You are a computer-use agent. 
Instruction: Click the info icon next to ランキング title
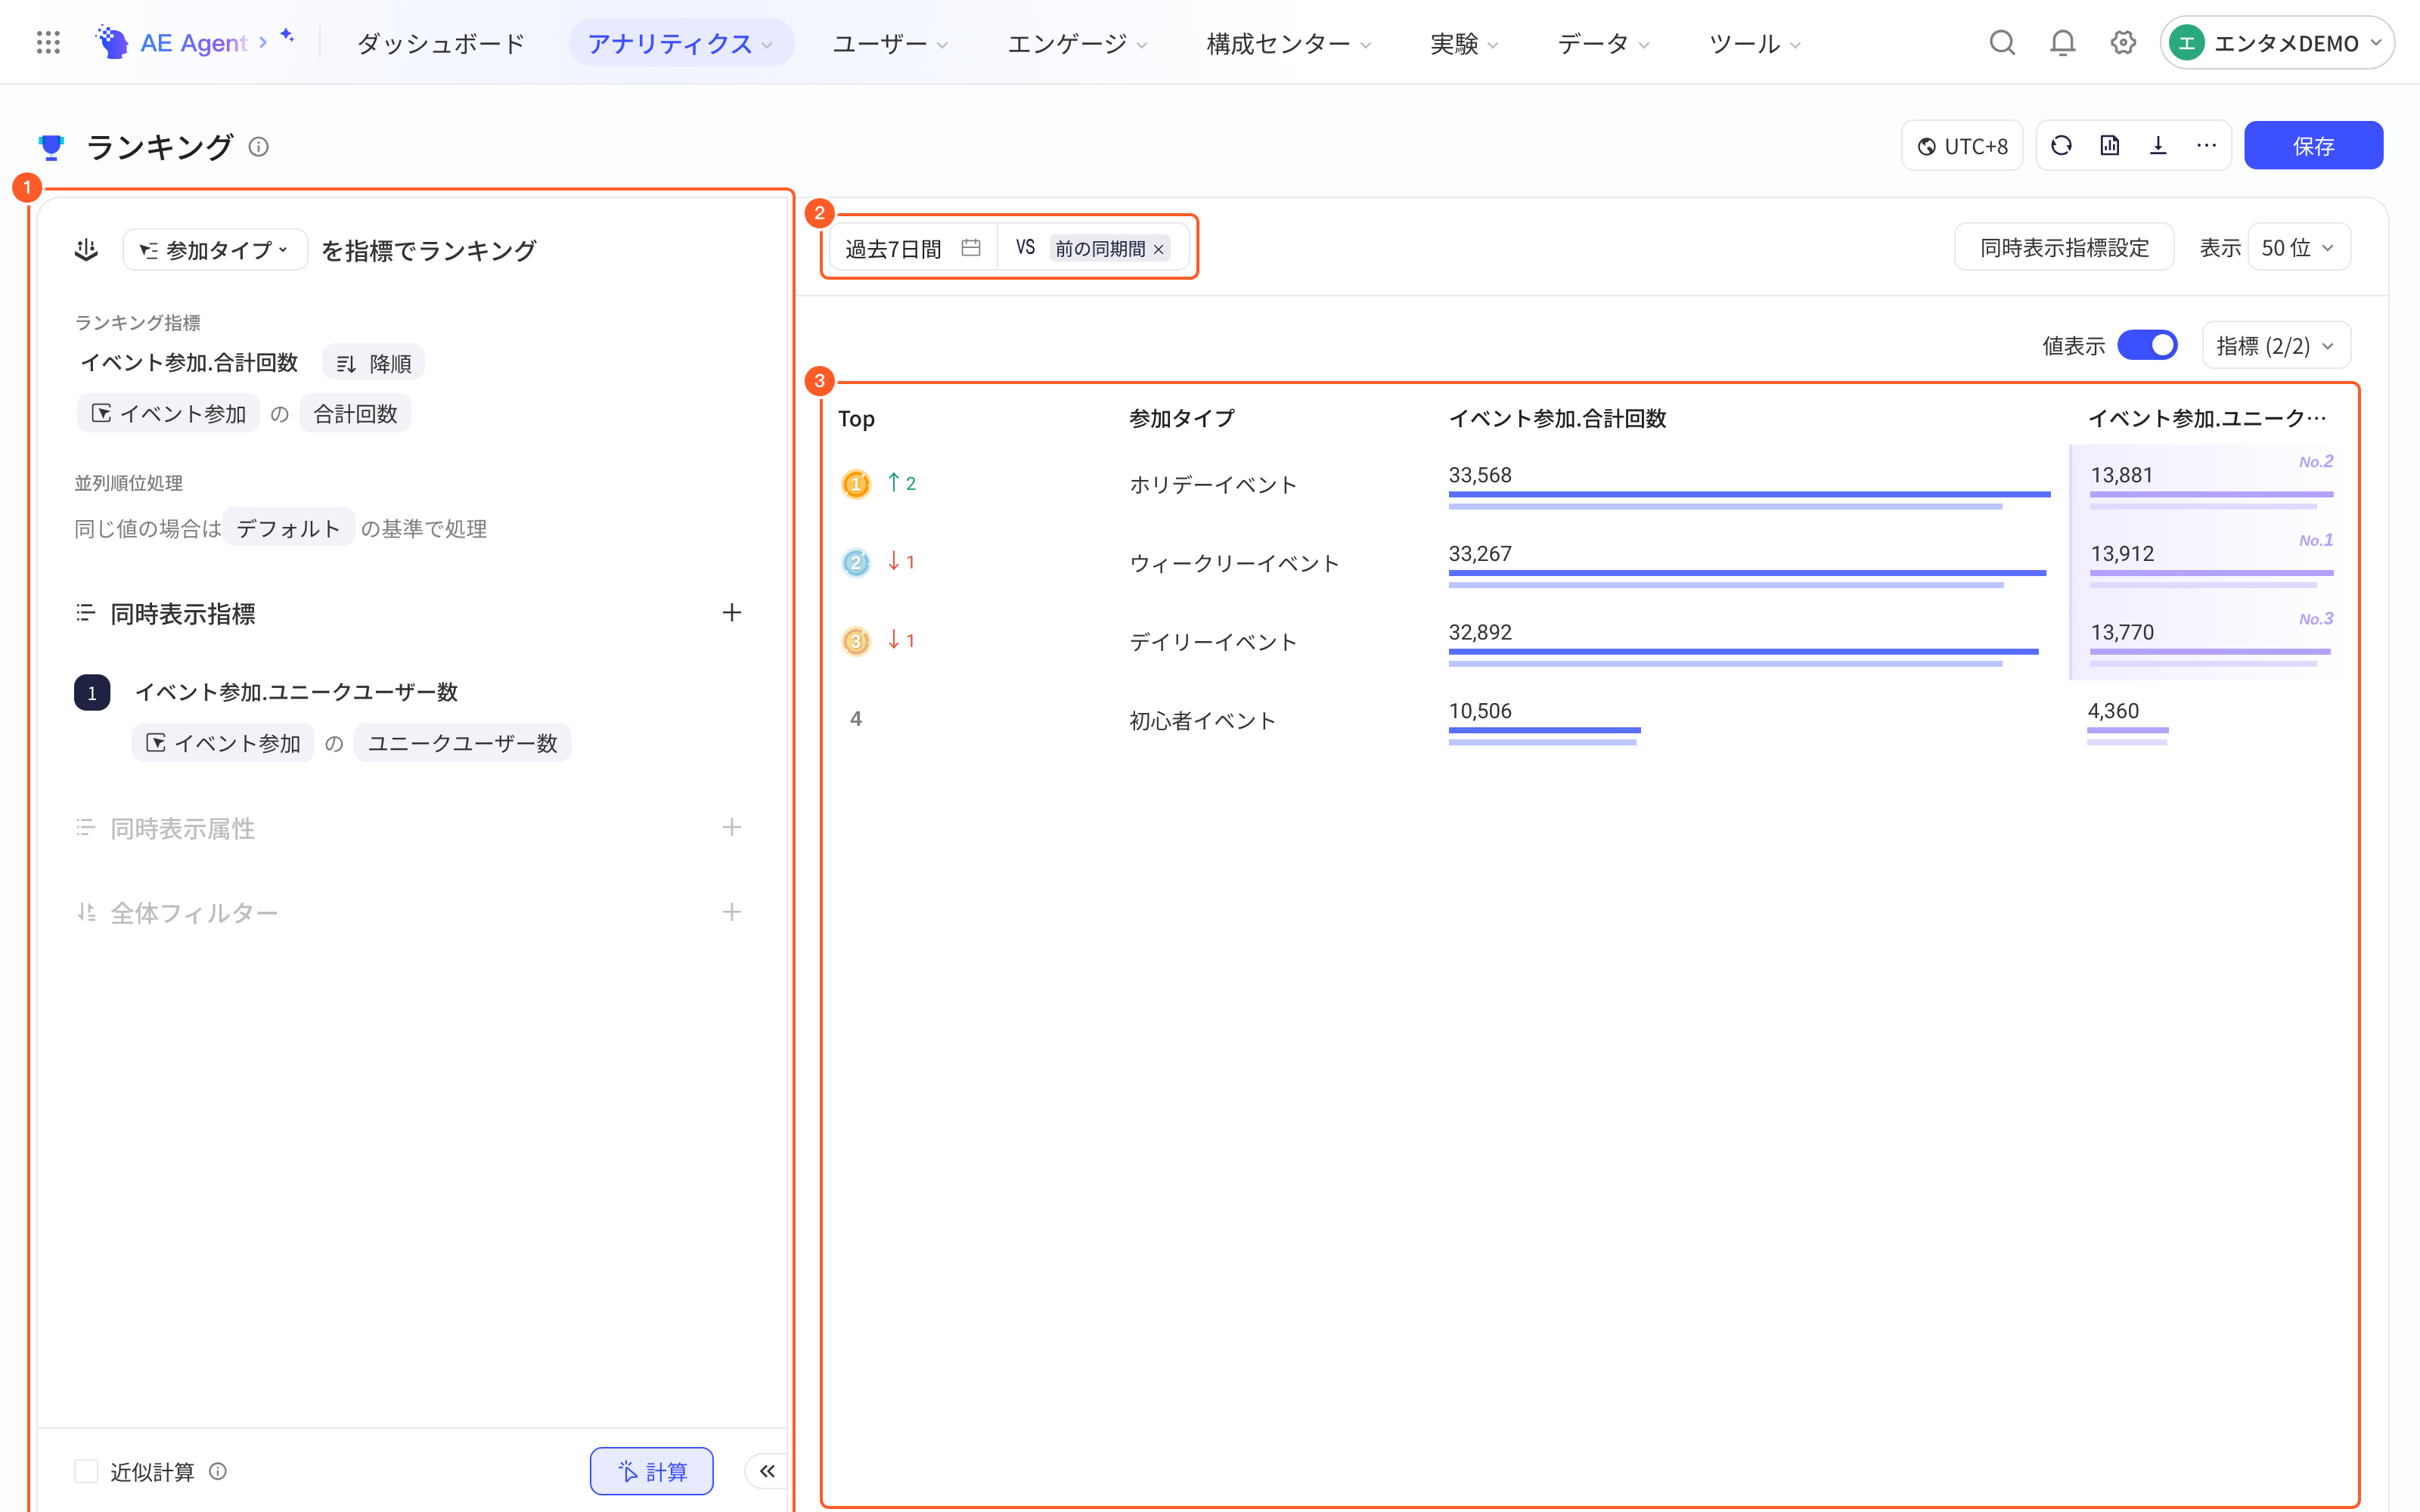(x=259, y=147)
